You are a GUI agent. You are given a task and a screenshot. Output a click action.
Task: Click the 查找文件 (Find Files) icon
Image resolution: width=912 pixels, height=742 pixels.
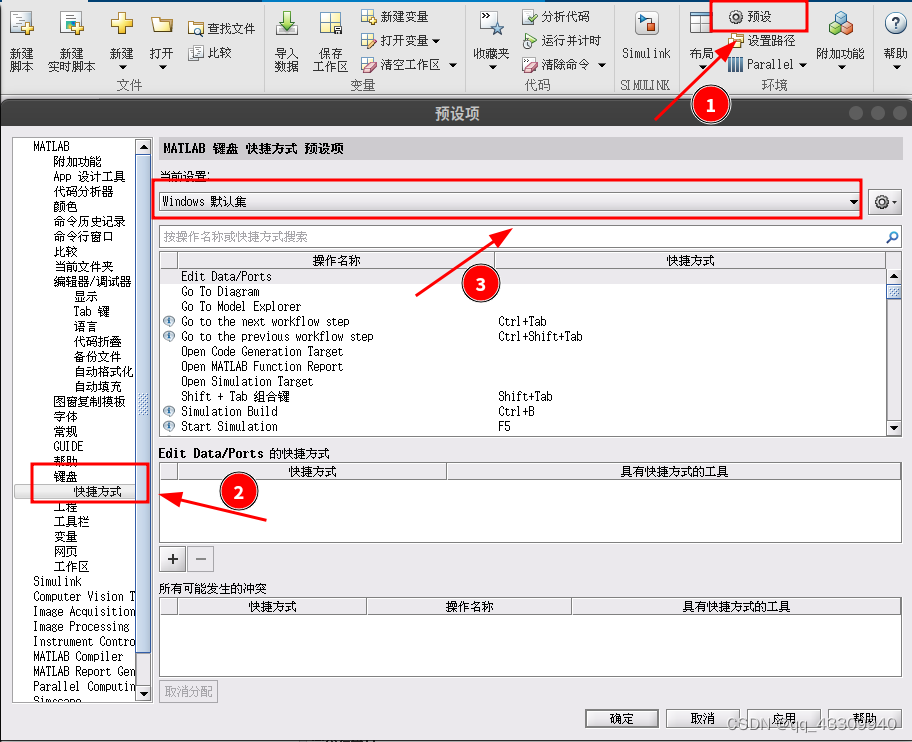(x=195, y=29)
